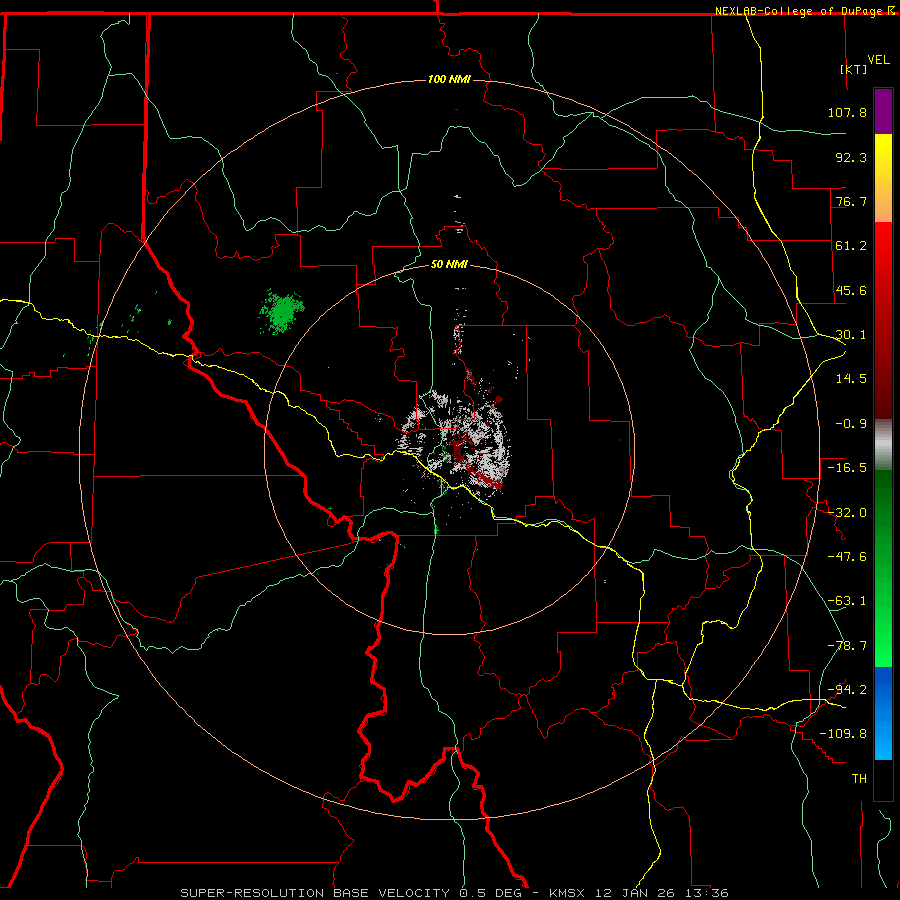900x900 pixels.
Task: Click the -0.9 velocity scale value
Action: [851, 424]
